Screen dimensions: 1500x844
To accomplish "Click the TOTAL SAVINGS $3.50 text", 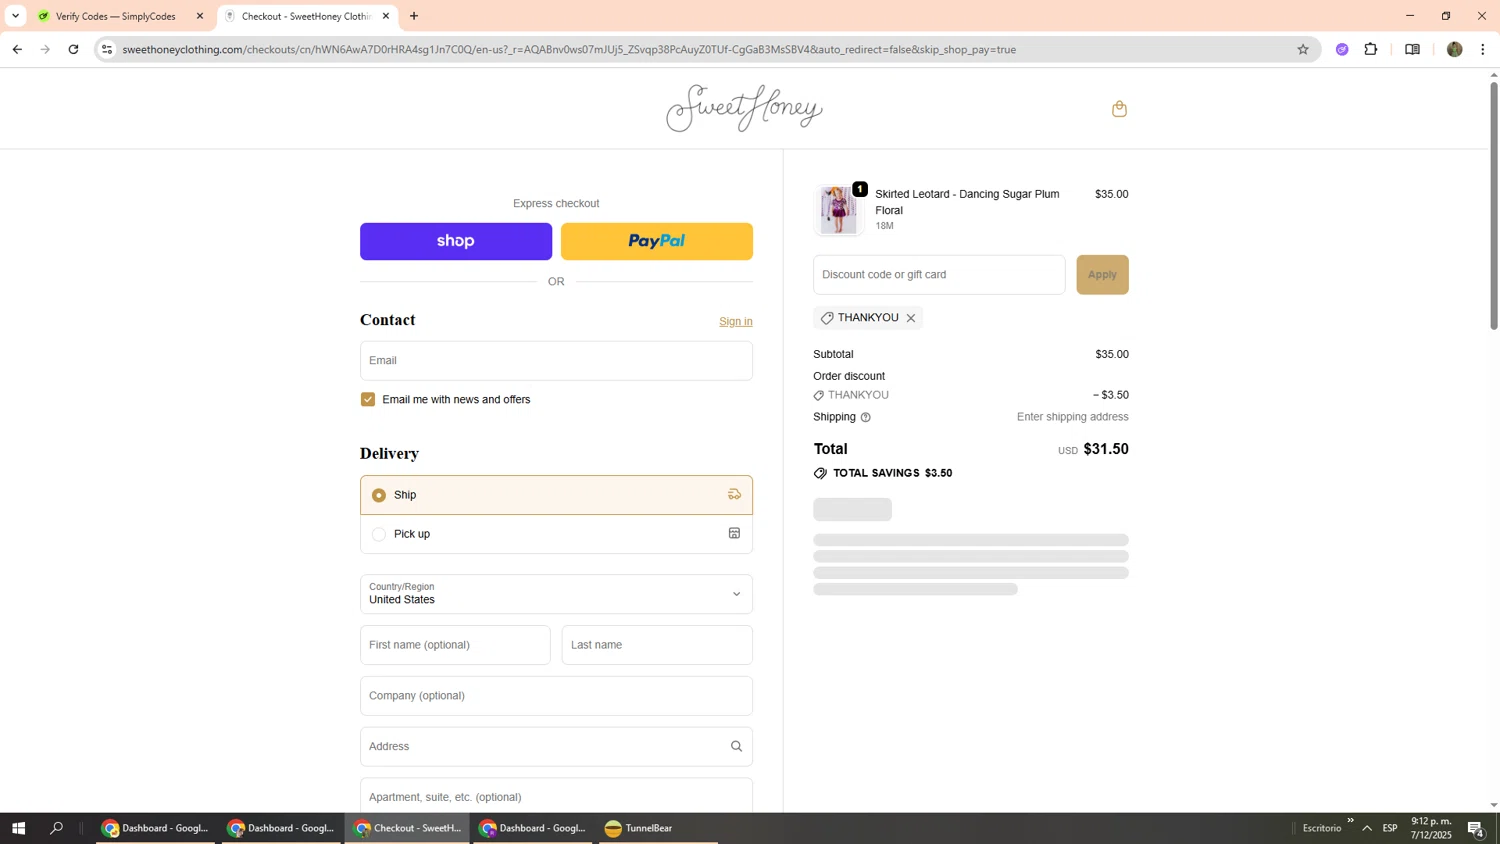I will pyautogui.click(x=892, y=473).
